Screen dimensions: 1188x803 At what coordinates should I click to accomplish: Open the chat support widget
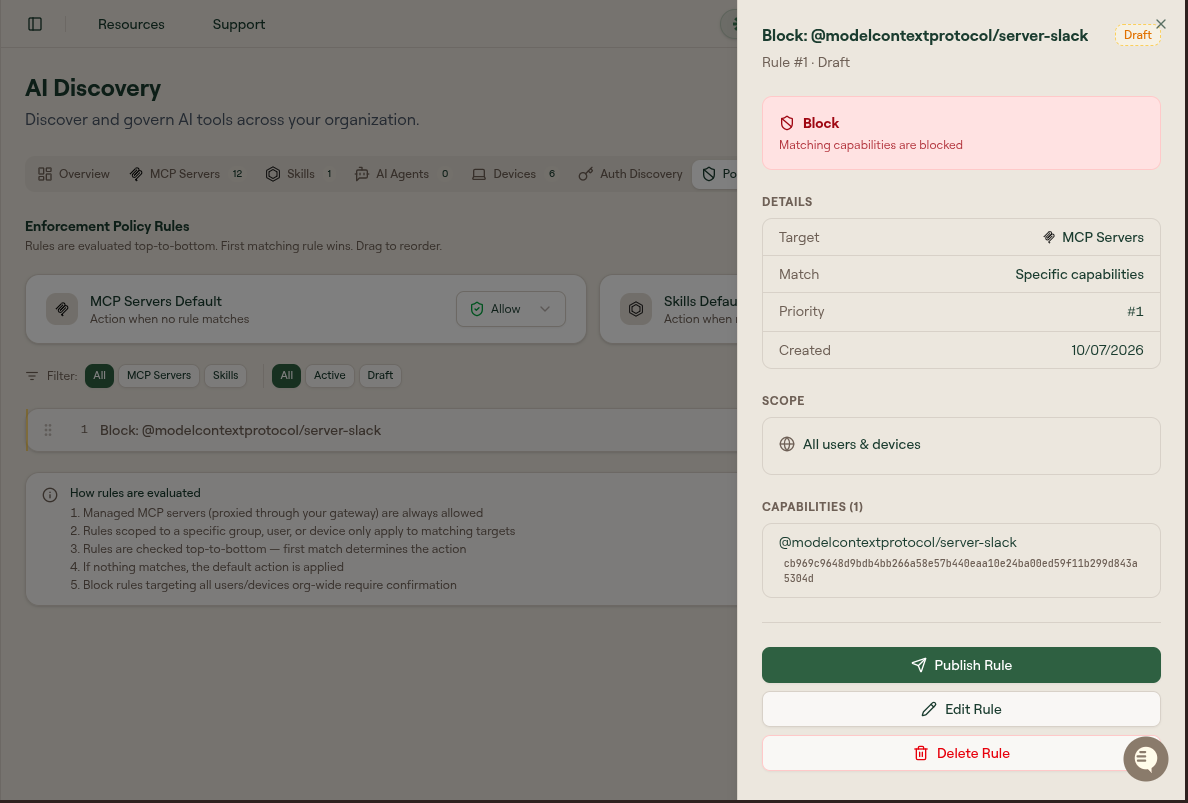click(x=1146, y=758)
